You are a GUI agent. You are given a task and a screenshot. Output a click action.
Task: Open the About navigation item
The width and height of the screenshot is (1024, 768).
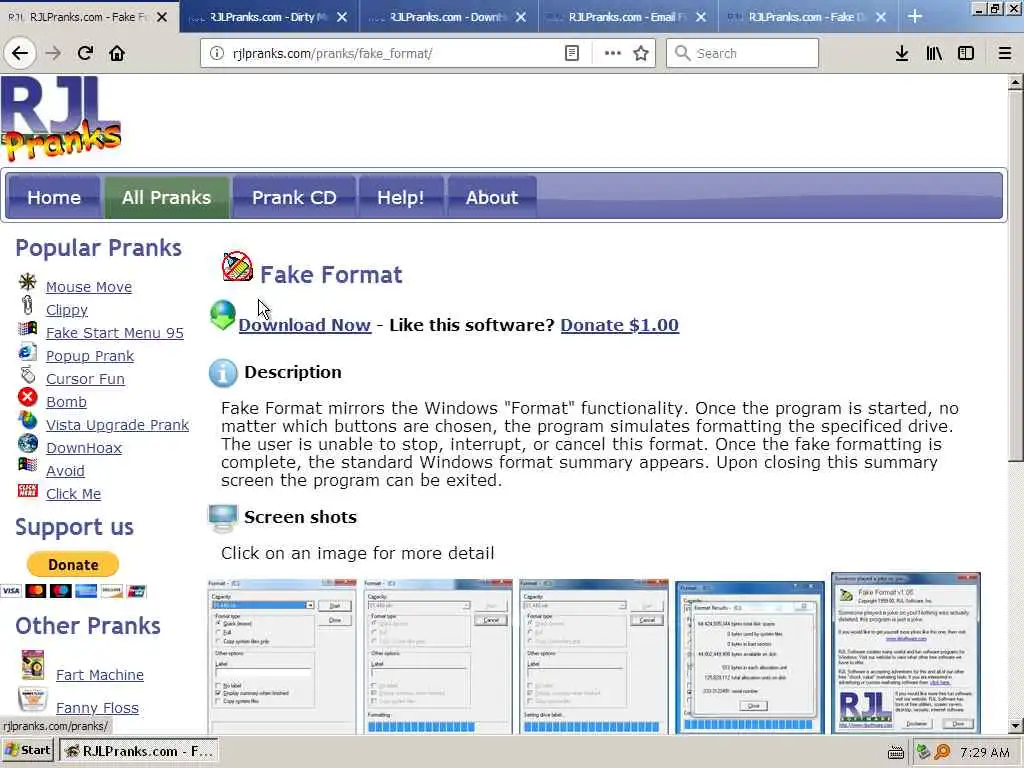(x=492, y=197)
